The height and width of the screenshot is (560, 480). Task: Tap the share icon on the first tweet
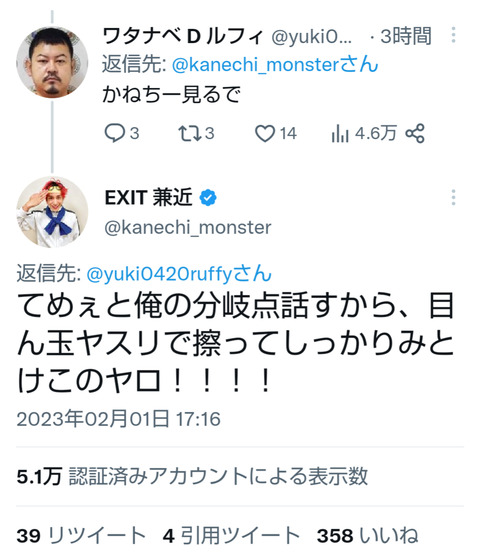pyautogui.click(x=415, y=134)
